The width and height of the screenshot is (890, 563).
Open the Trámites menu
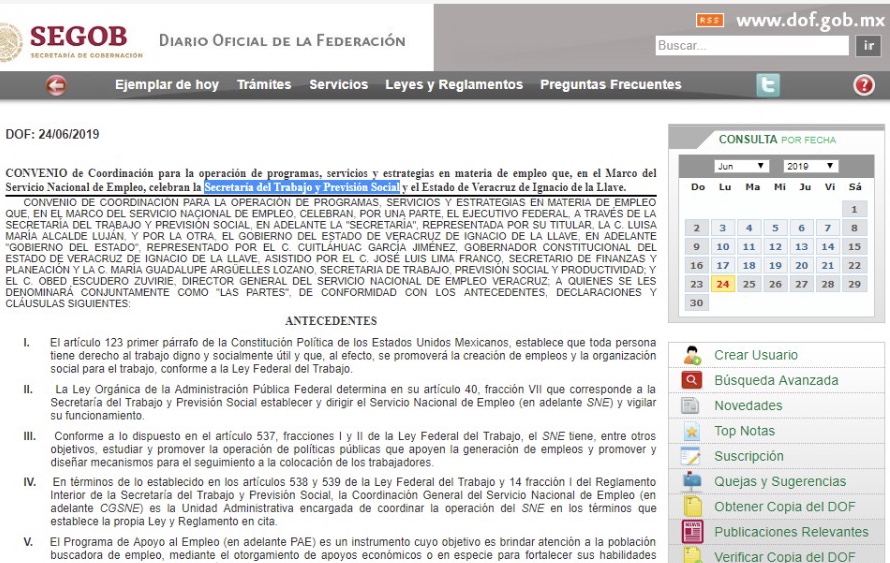coord(264,85)
